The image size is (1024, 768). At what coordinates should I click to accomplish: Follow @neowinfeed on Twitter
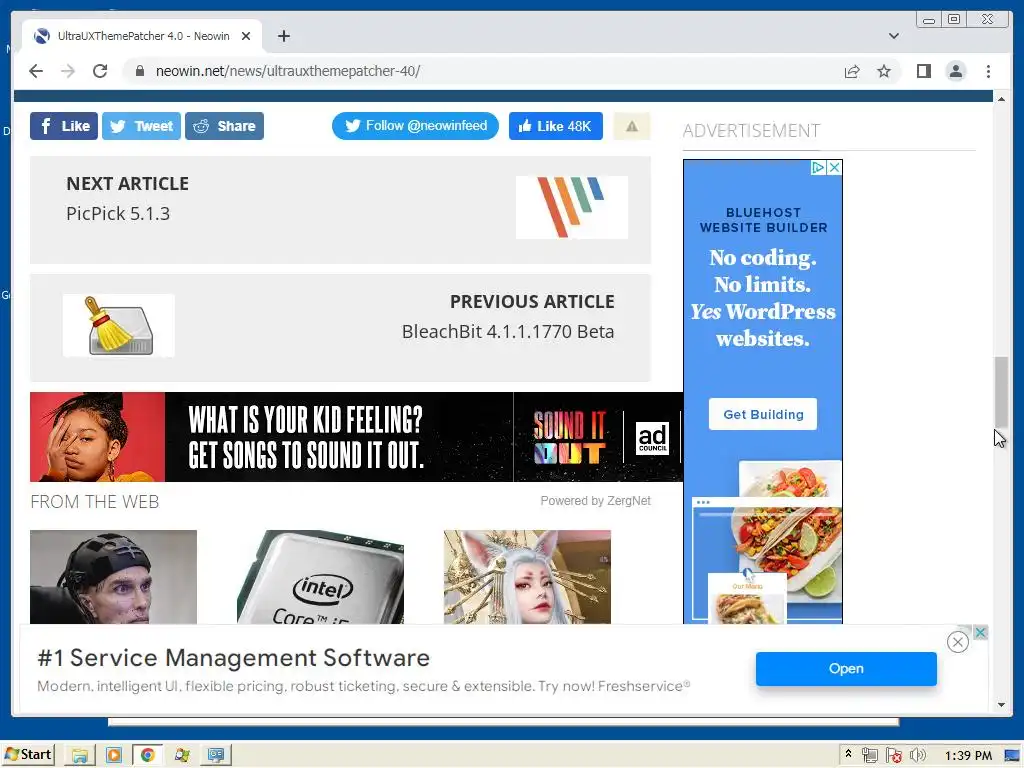(415, 126)
